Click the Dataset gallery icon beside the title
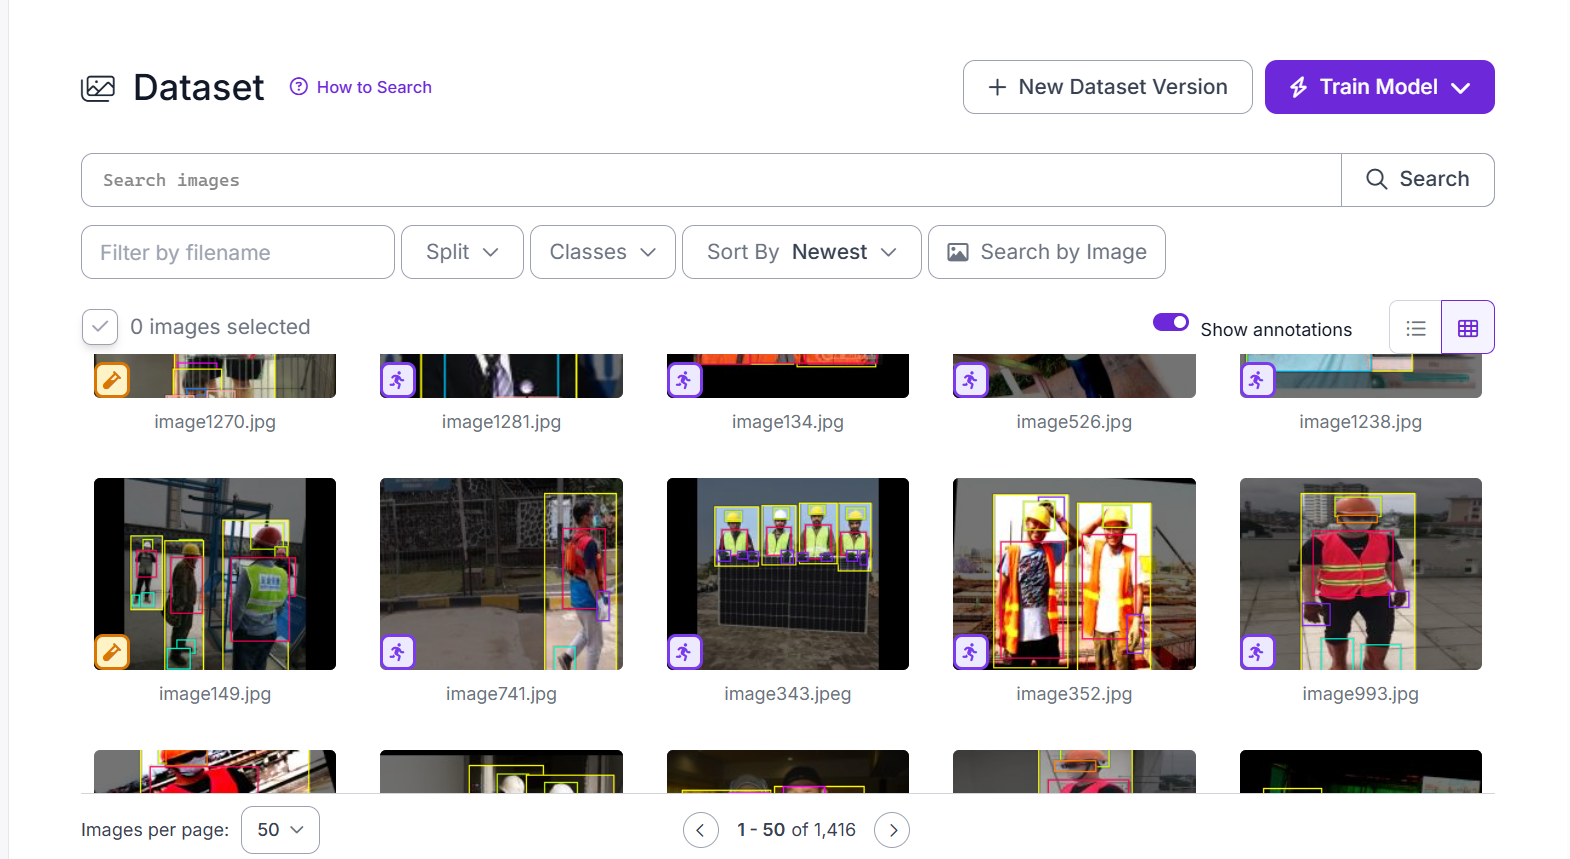 tap(98, 88)
